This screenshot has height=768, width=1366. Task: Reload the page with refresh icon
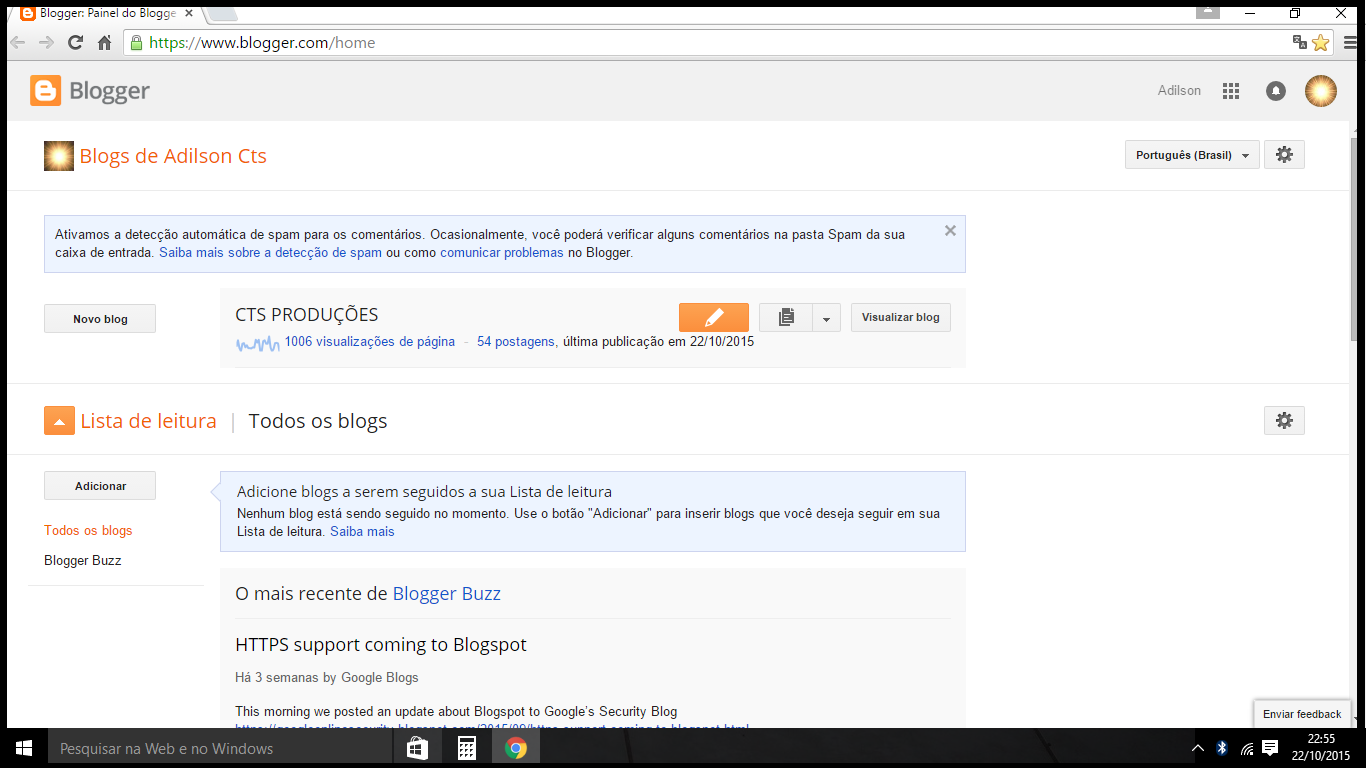point(75,43)
